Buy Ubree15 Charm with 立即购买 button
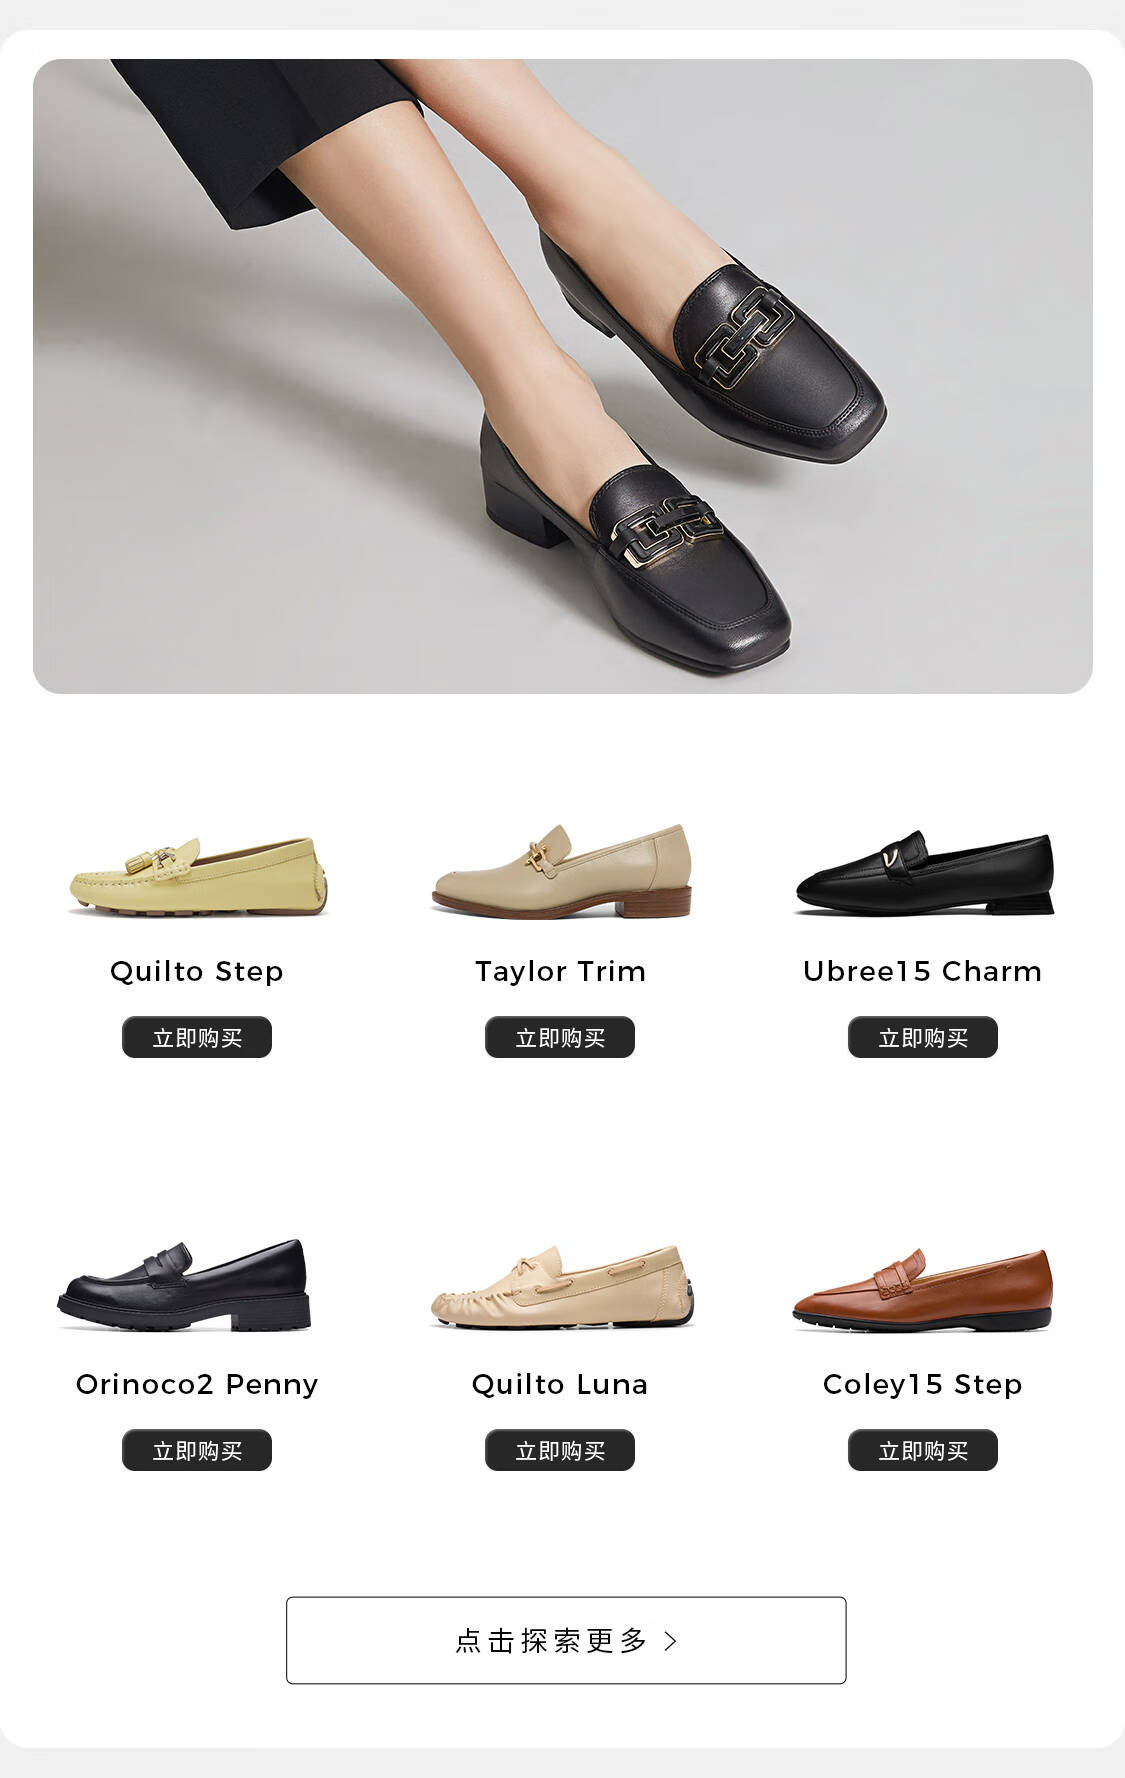Screen dimensions: 1125x1778 click(x=923, y=1037)
